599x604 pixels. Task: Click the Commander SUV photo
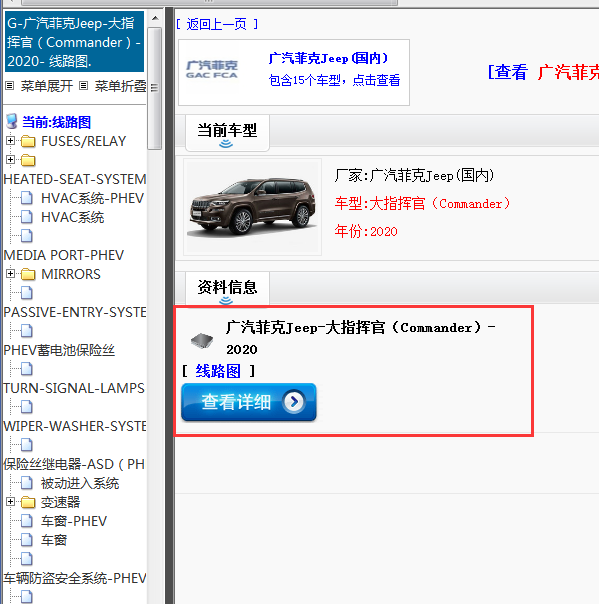[252, 207]
